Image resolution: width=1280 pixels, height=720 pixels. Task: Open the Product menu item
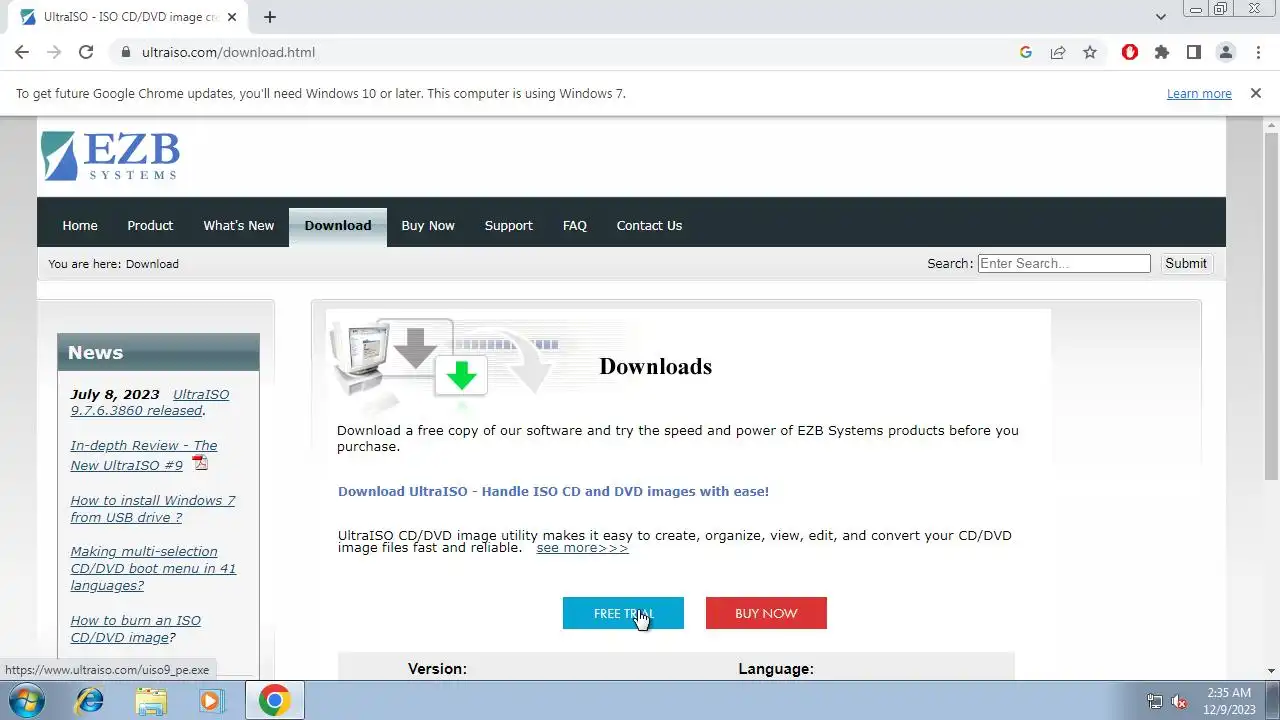pyautogui.click(x=150, y=226)
